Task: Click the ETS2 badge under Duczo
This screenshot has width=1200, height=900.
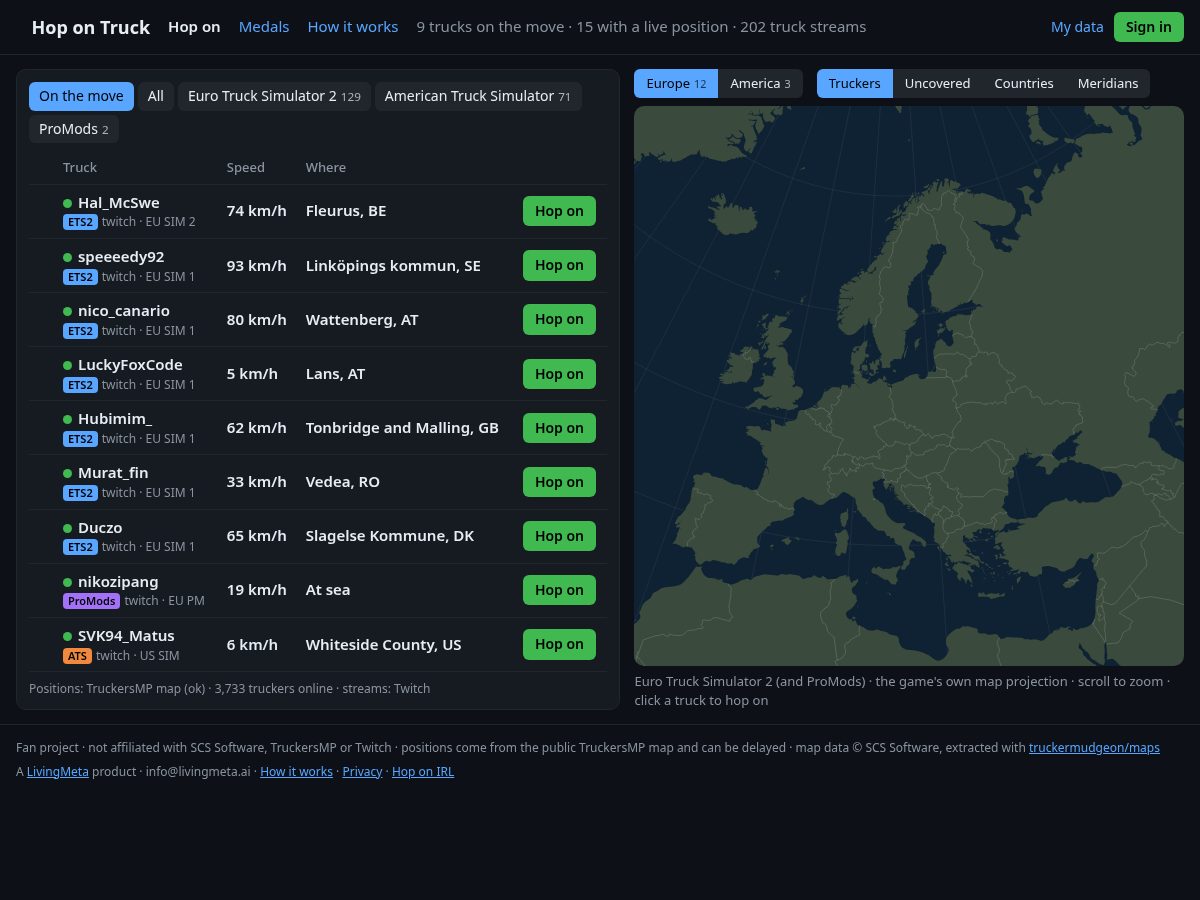Action: (80, 547)
